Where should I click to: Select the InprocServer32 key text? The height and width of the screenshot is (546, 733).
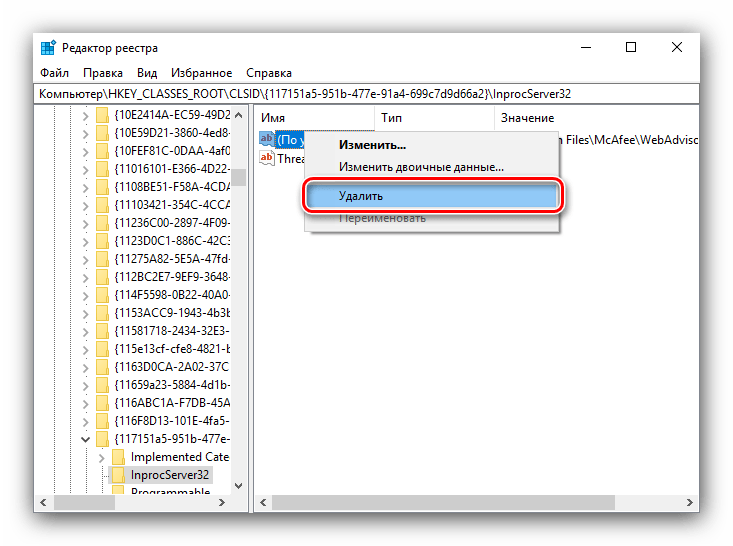click(x=170, y=475)
